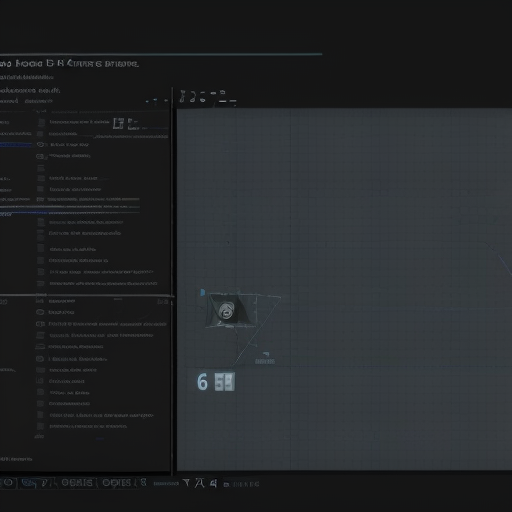Click the circle icon in the bottom bar

click(x=8, y=482)
